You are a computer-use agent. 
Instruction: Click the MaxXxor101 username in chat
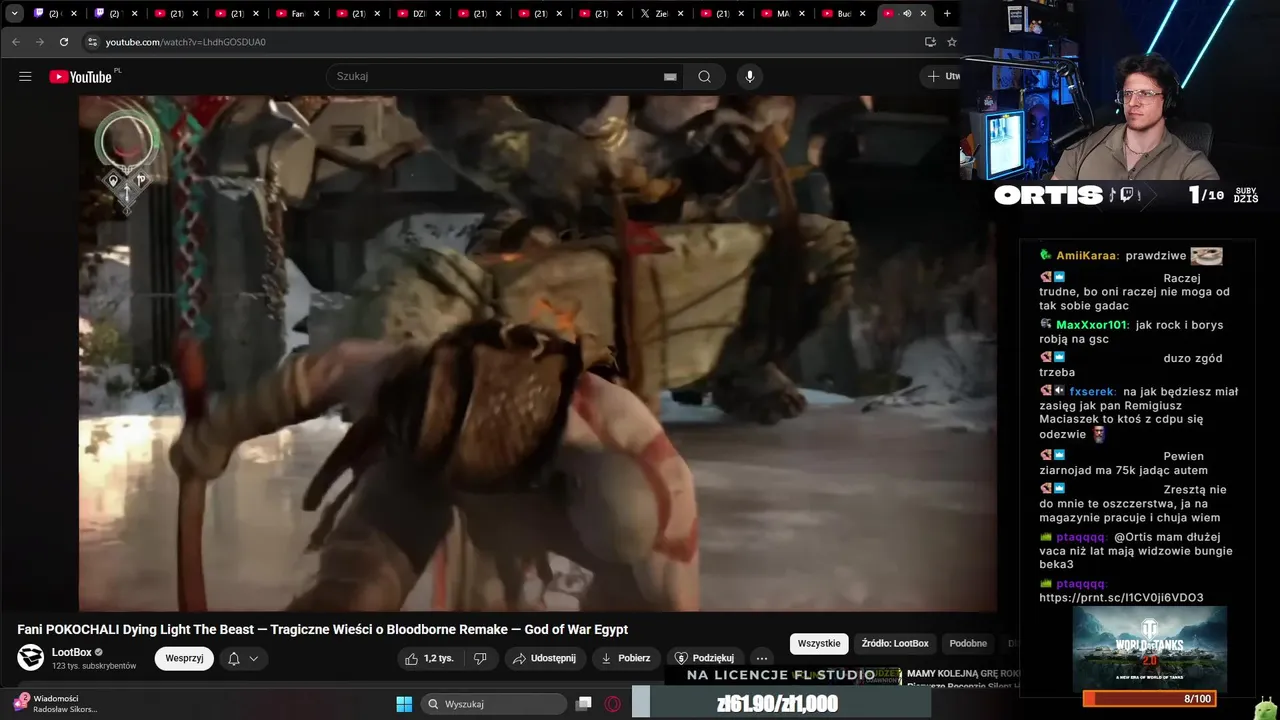point(1092,325)
